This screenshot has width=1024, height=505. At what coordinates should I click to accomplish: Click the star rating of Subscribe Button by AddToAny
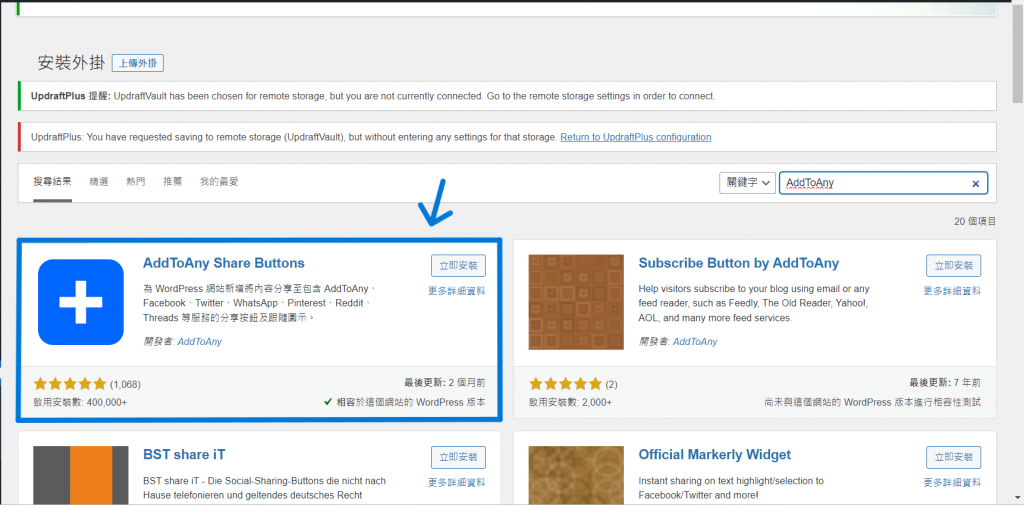[x=565, y=384]
